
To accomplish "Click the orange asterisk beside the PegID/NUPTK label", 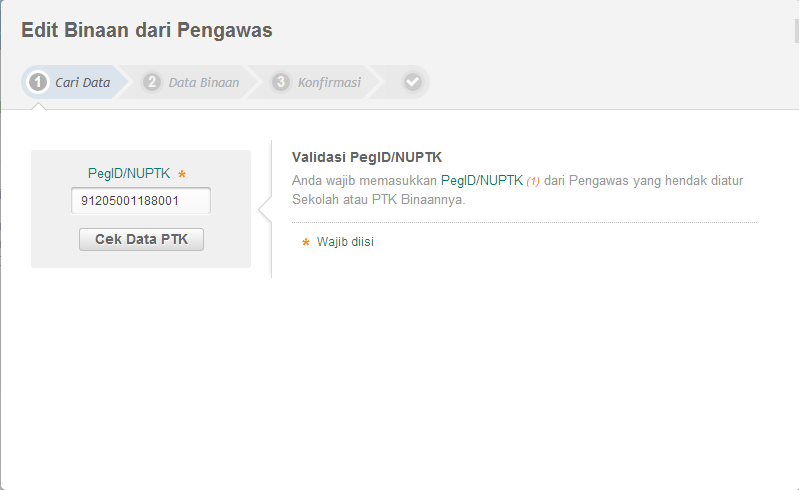I will pos(182,174).
